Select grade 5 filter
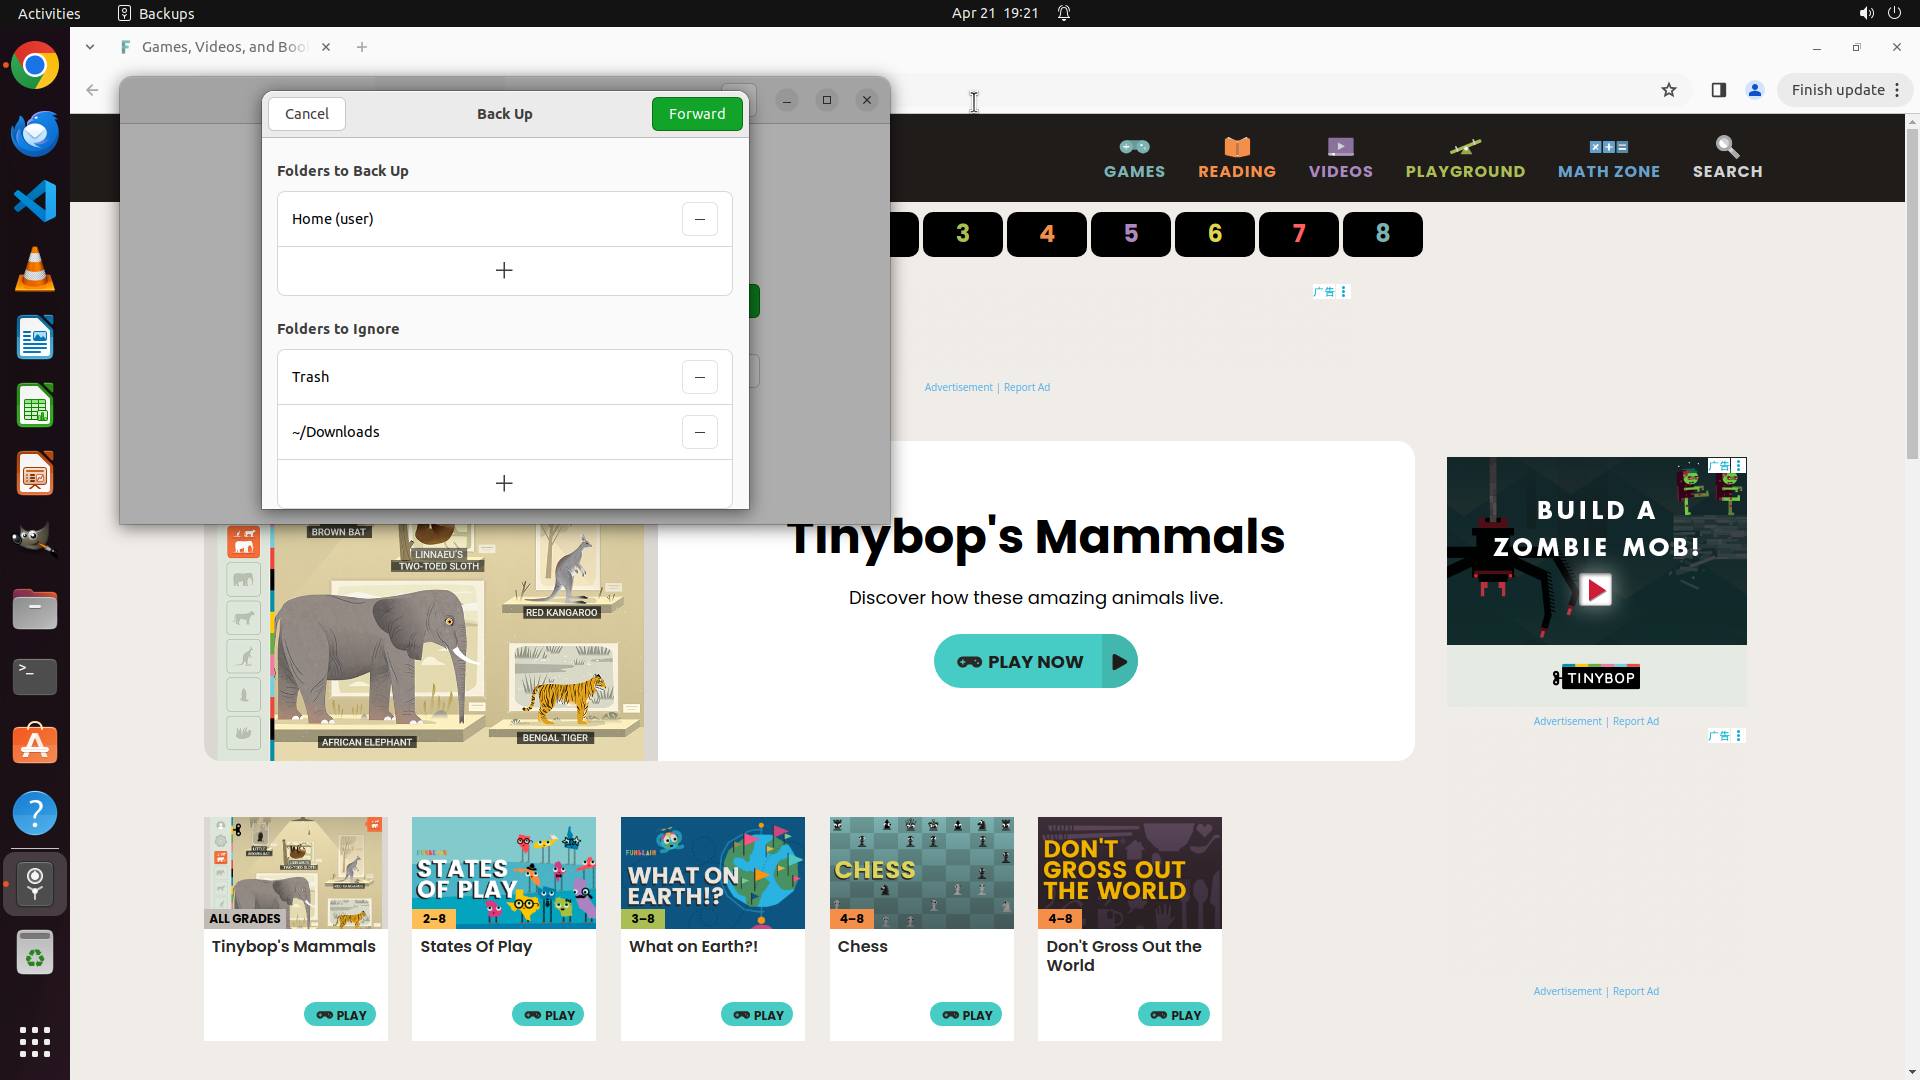The image size is (1920, 1080). click(x=1130, y=234)
